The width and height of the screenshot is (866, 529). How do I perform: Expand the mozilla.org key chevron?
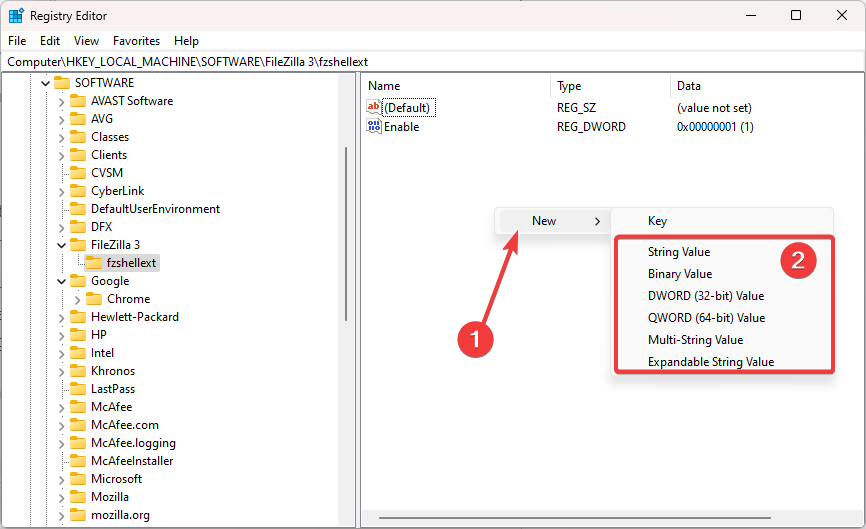(x=61, y=516)
